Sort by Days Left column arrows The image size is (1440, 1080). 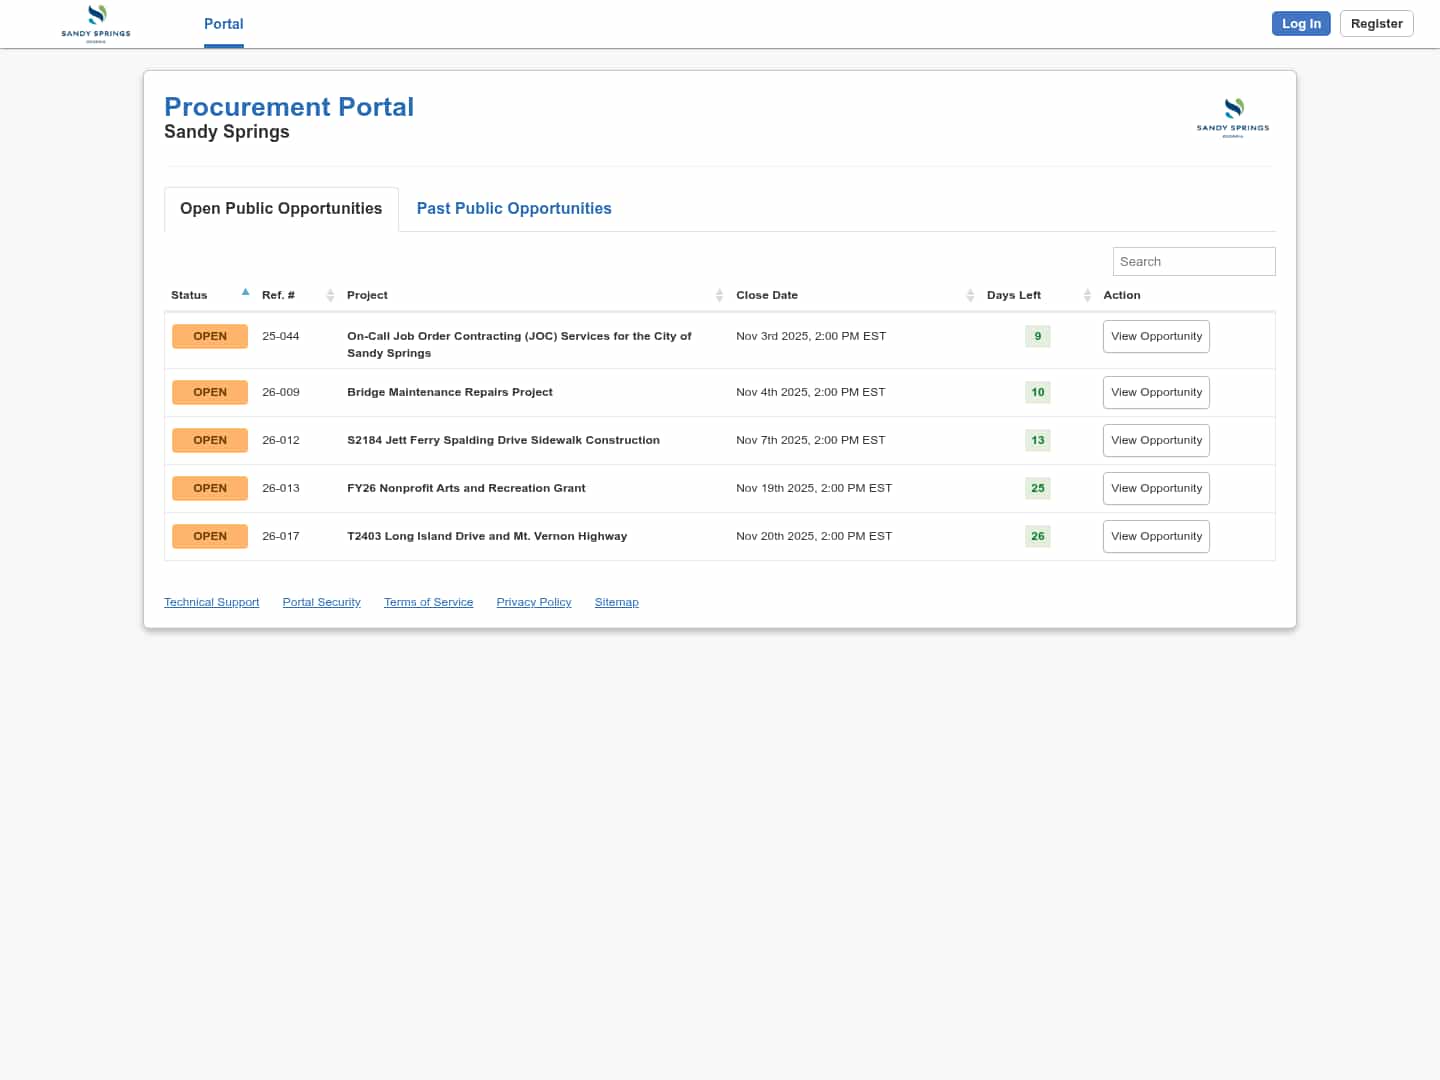point(1087,295)
